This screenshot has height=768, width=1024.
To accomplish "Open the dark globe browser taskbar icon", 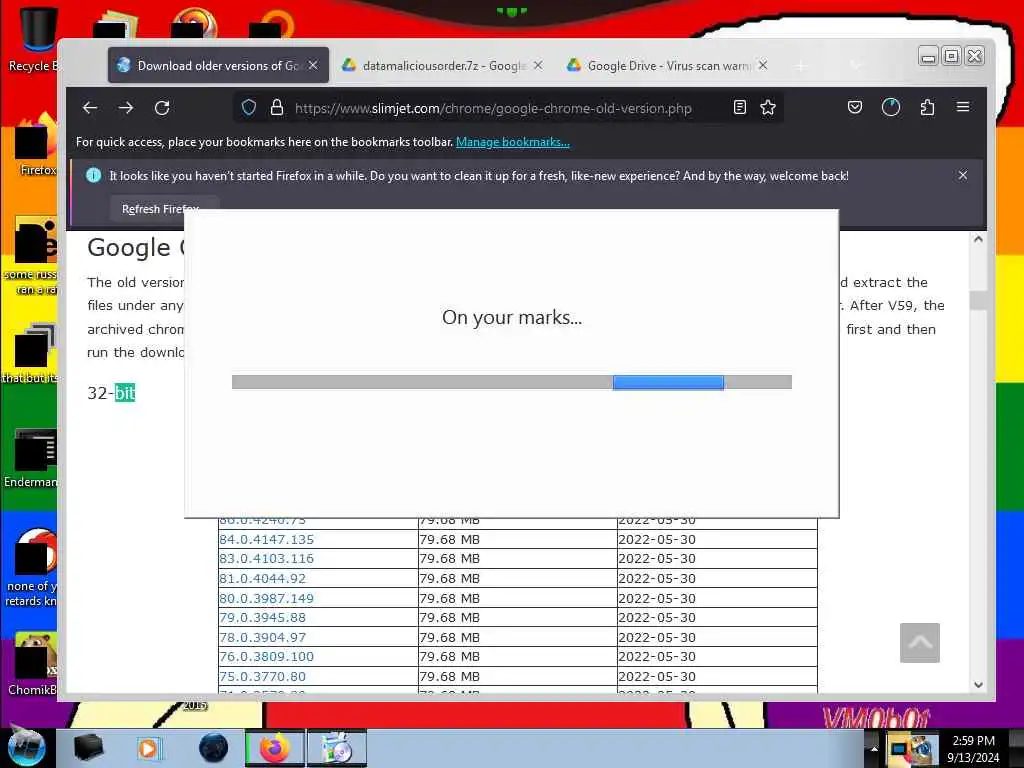I will 214,748.
